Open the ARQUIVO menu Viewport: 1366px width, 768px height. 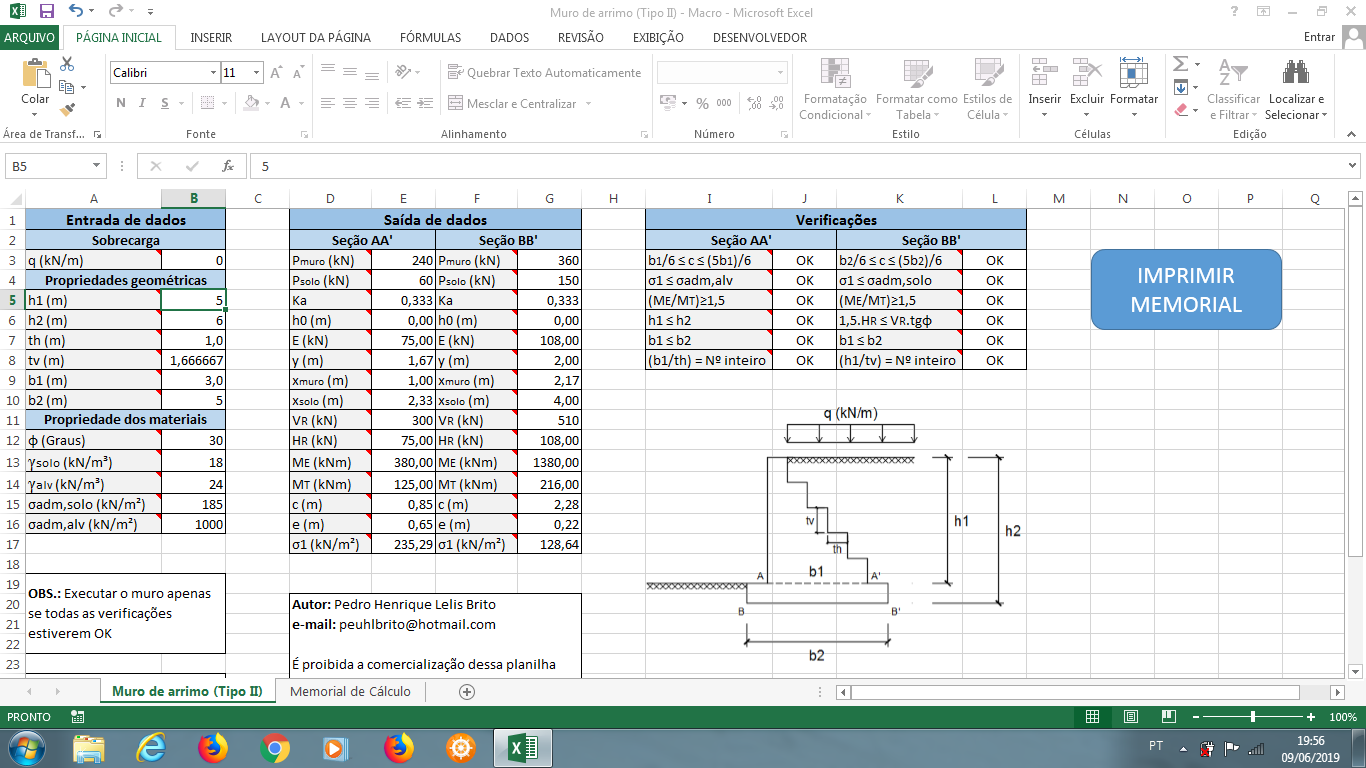(30, 37)
